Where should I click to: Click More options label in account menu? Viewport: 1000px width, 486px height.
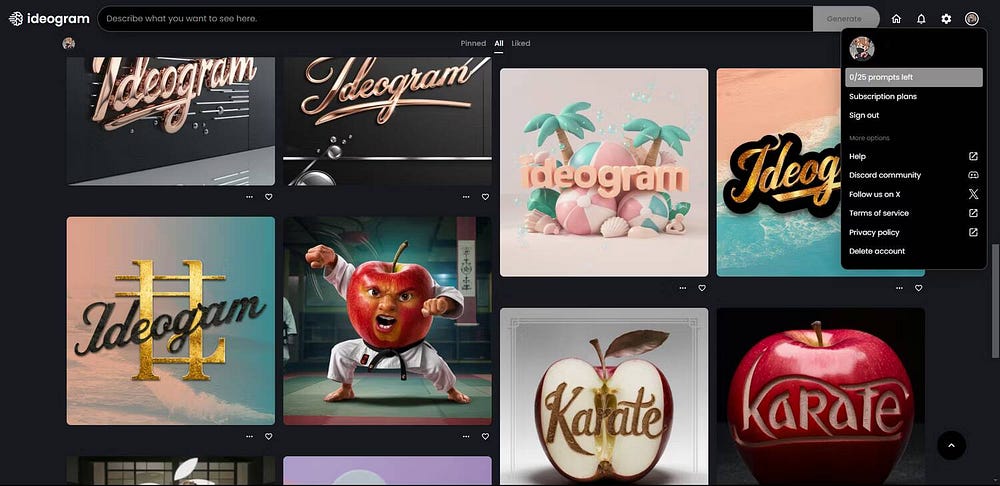point(869,138)
